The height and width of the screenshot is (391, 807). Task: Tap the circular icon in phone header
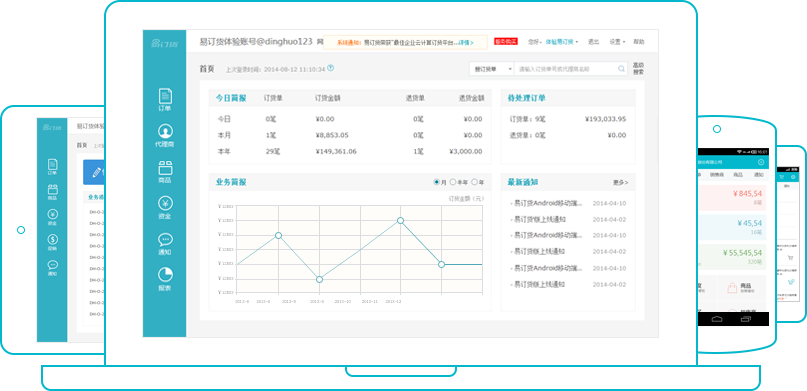click(x=761, y=162)
